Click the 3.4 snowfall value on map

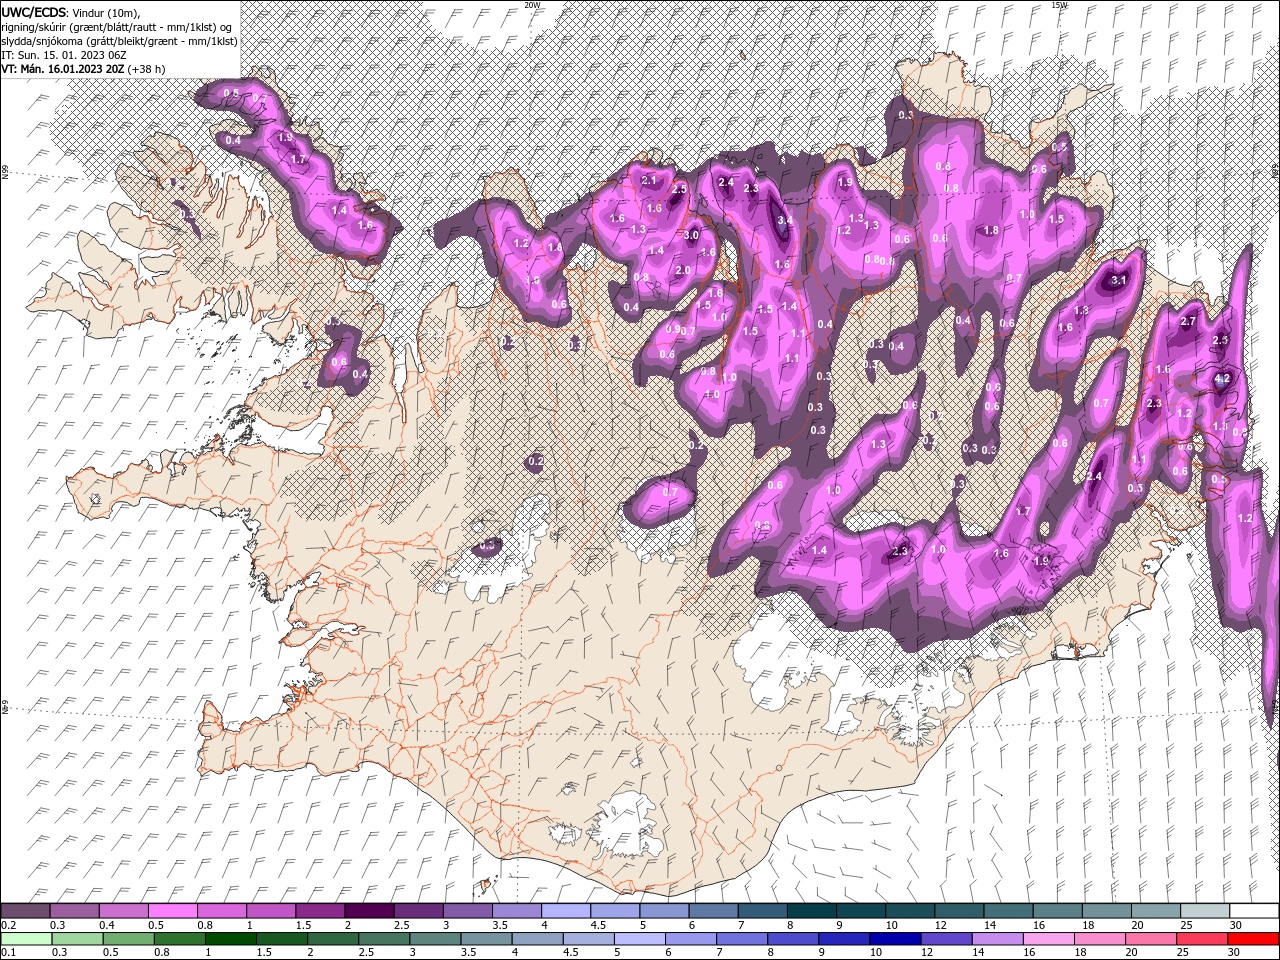(785, 220)
